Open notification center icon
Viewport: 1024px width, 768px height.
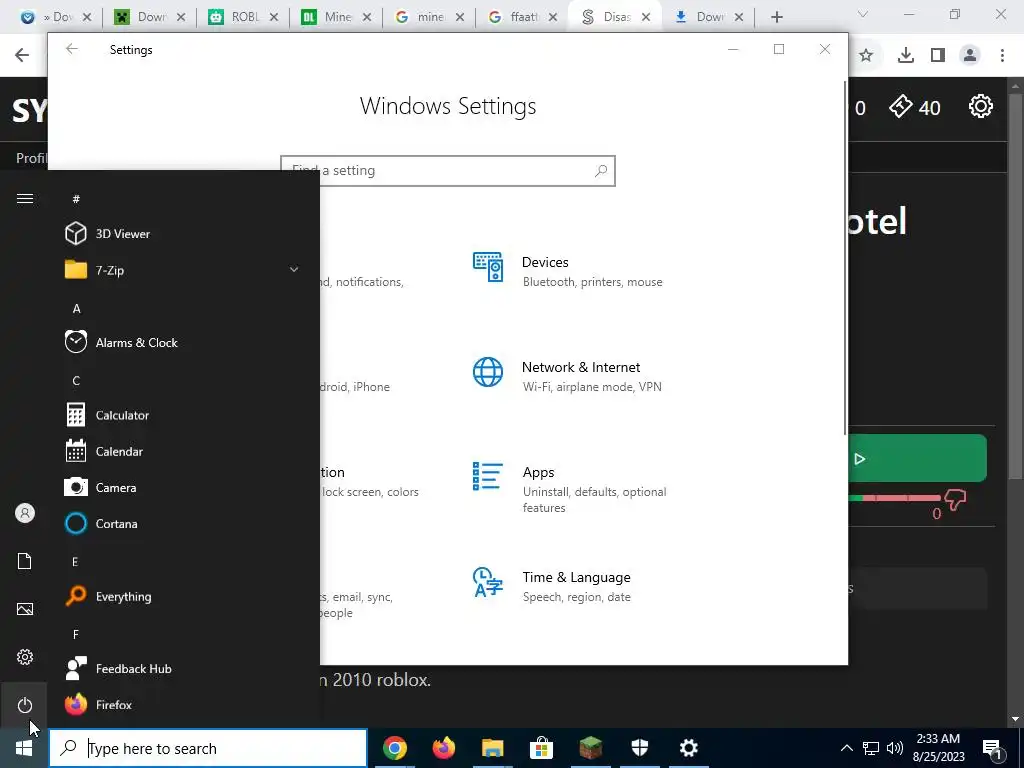992,749
